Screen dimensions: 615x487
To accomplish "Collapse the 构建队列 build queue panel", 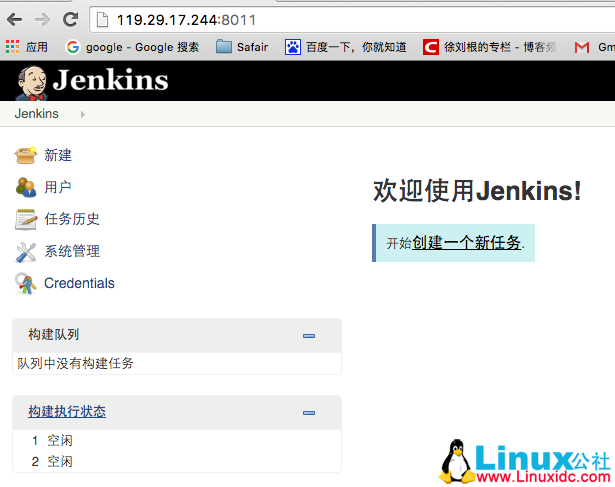I will pyautogui.click(x=309, y=336).
